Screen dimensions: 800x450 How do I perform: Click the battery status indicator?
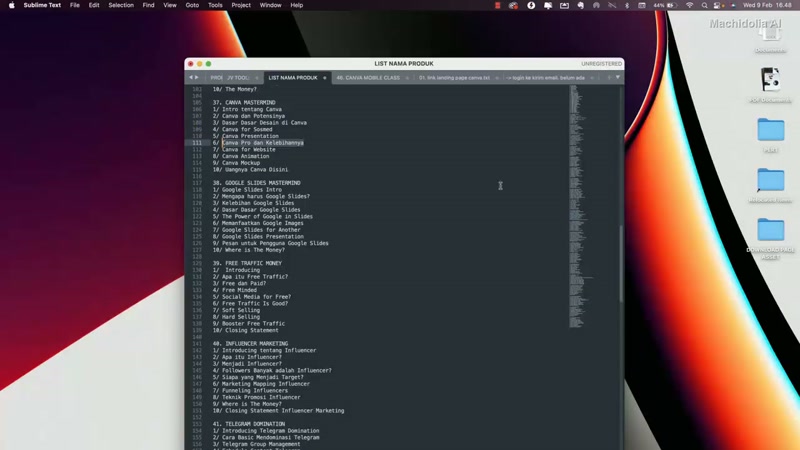(665, 5)
